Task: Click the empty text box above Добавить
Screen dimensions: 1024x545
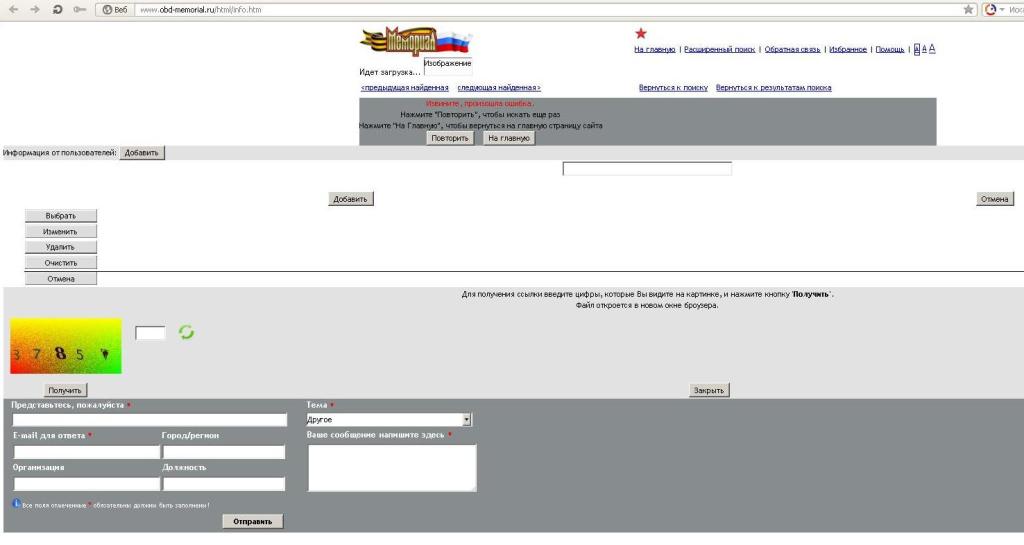Action: [x=647, y=169]
